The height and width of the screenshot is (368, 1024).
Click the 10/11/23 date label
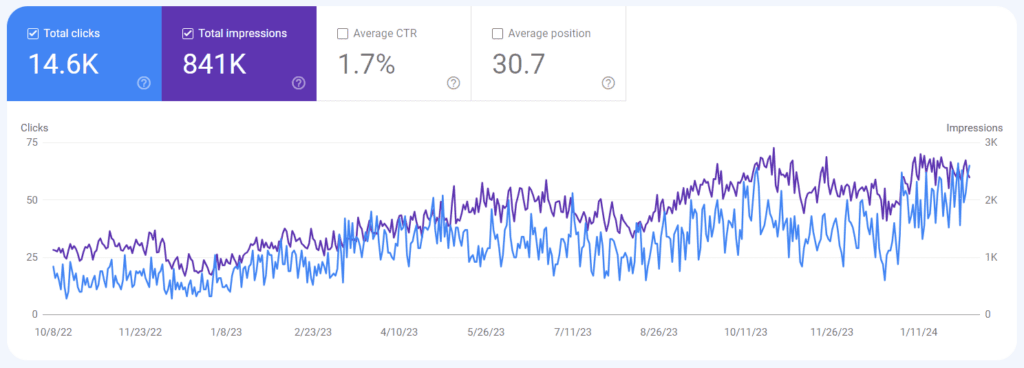746,332
